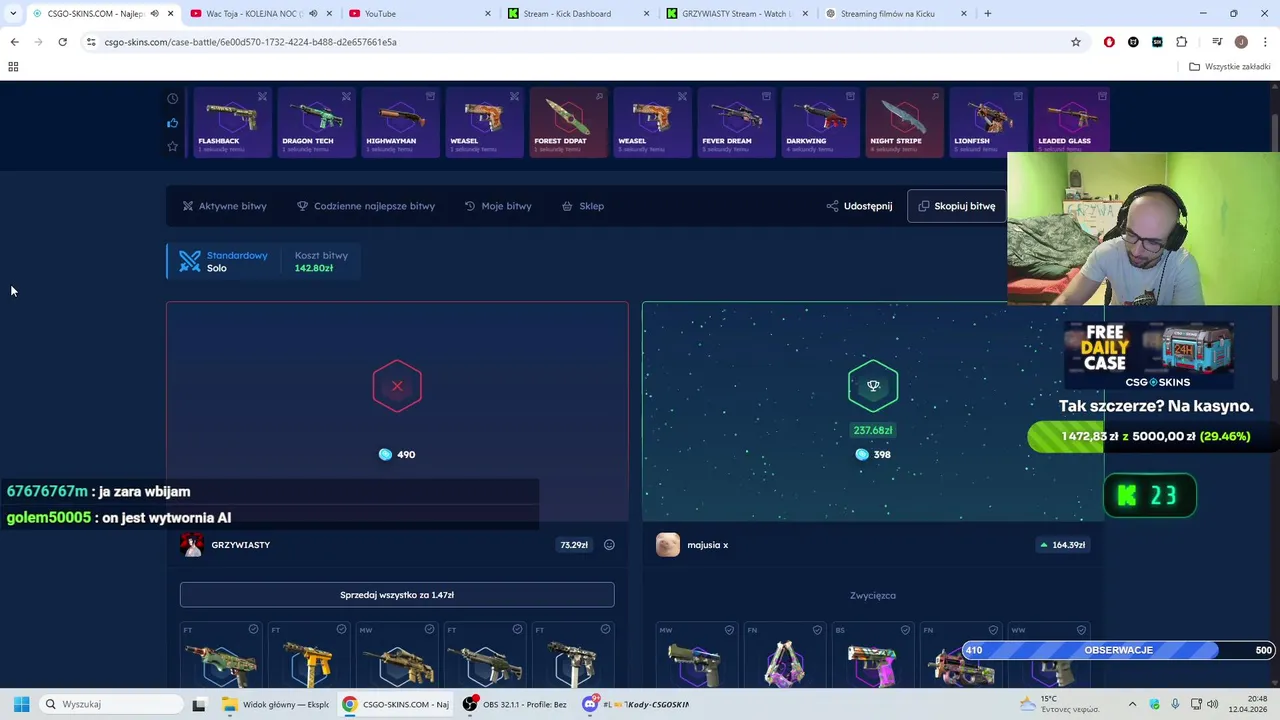Screen dimensions: 1280x720
Task: Click Skopiuj bitwę button
Action: click(957, 206)
